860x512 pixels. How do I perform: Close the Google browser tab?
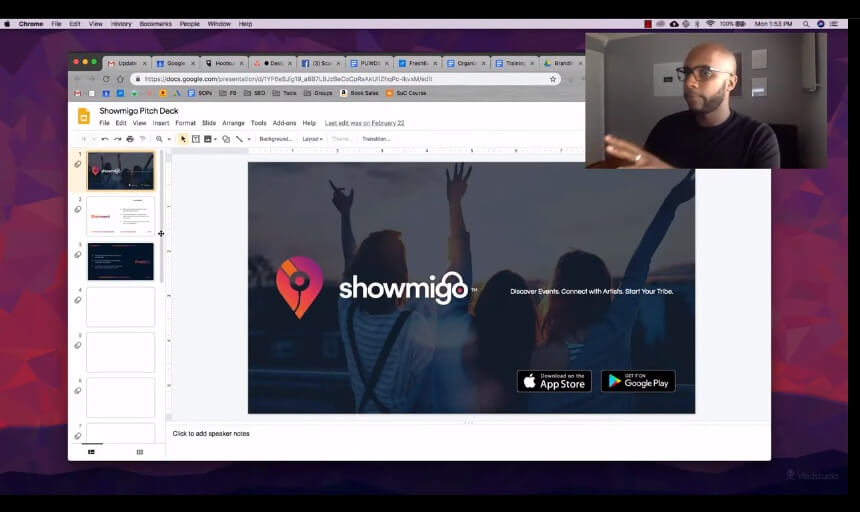pos(193,64)
